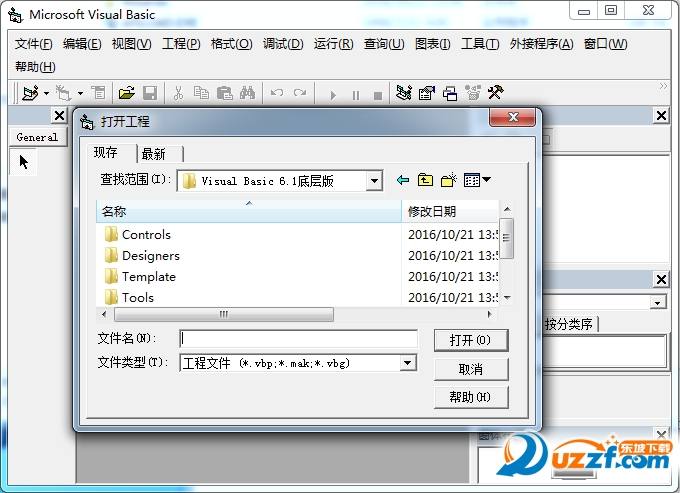The image size is (680, 493).
Task: Click the 打开(O) button
Action: (x=471, y=340)
